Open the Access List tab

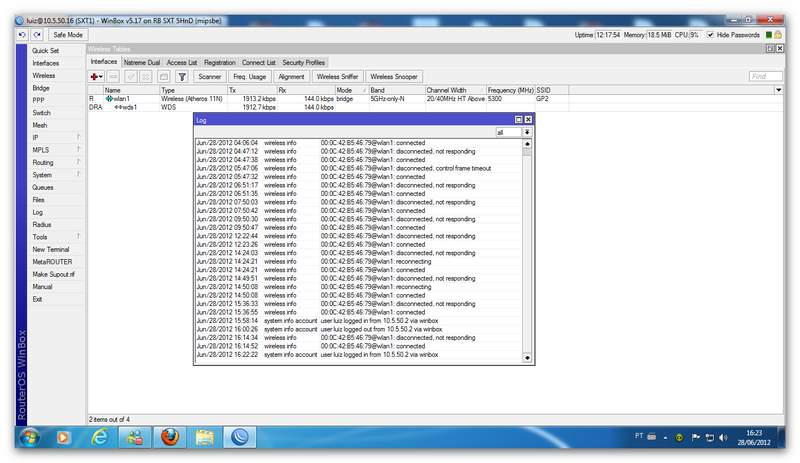click(x=182, y=62)
